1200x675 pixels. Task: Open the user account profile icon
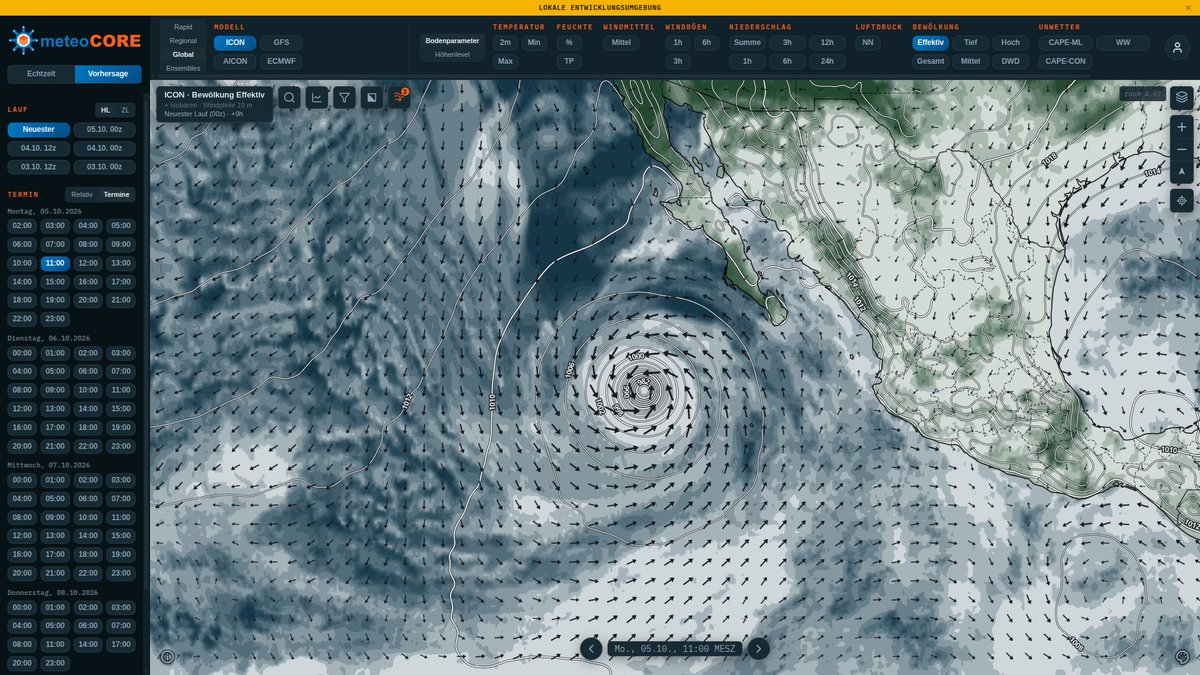[x=1177, y=47]
